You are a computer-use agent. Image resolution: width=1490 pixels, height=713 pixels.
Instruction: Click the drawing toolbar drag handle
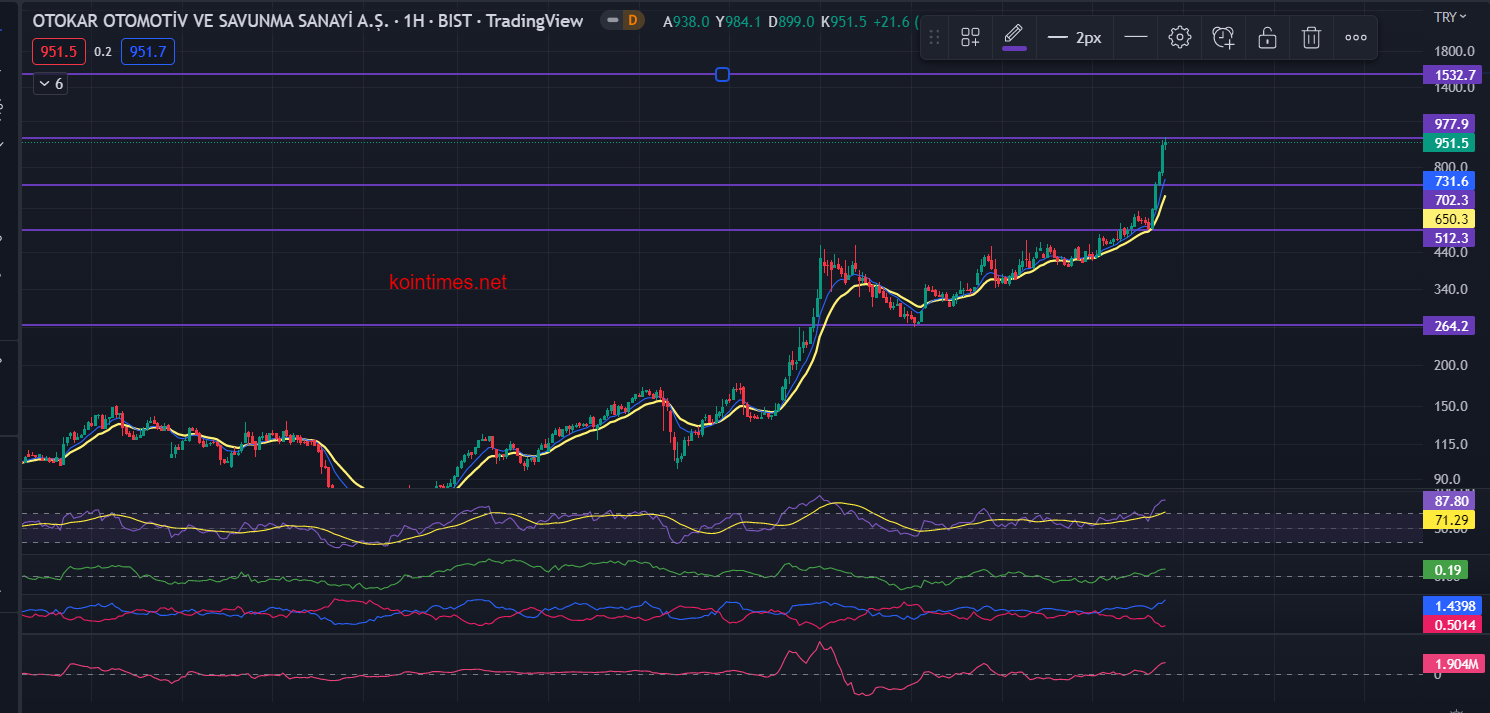coord(934,38)
